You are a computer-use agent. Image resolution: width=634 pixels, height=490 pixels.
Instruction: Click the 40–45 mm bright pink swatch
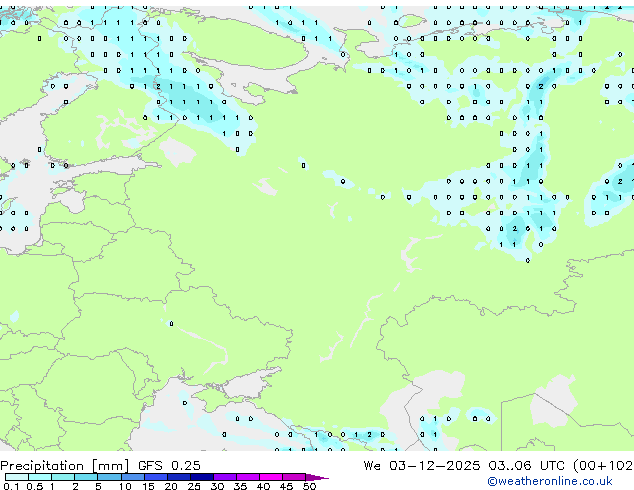pyautogui.click(x=270, y=477)
